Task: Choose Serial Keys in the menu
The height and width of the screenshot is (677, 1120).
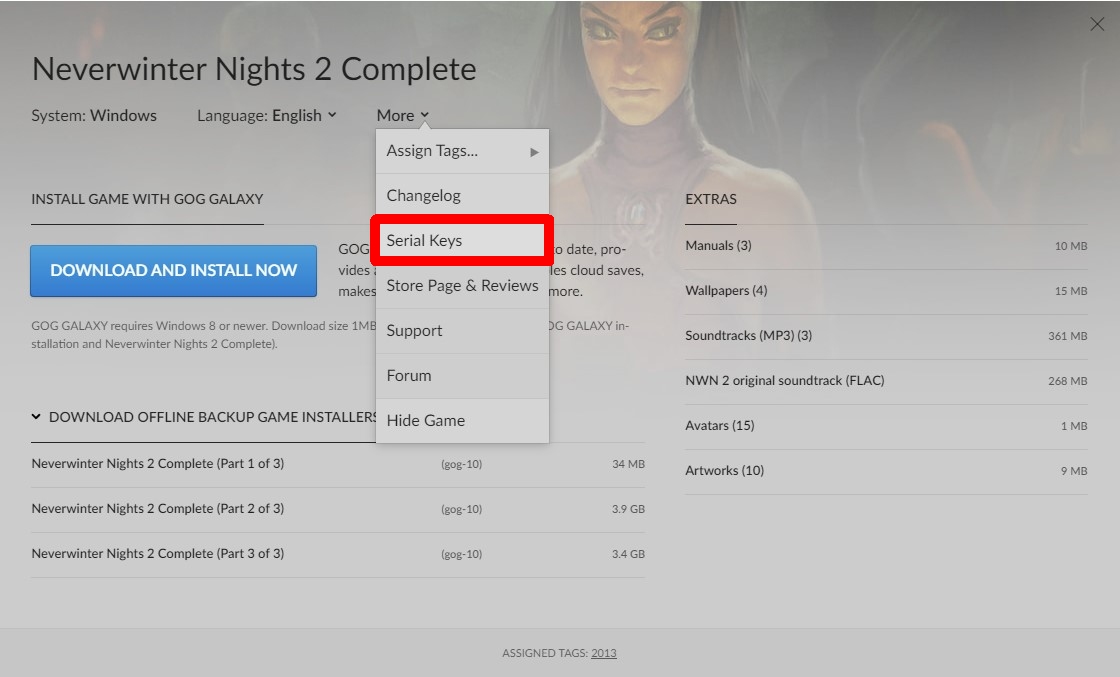Action: pos(462,241)
